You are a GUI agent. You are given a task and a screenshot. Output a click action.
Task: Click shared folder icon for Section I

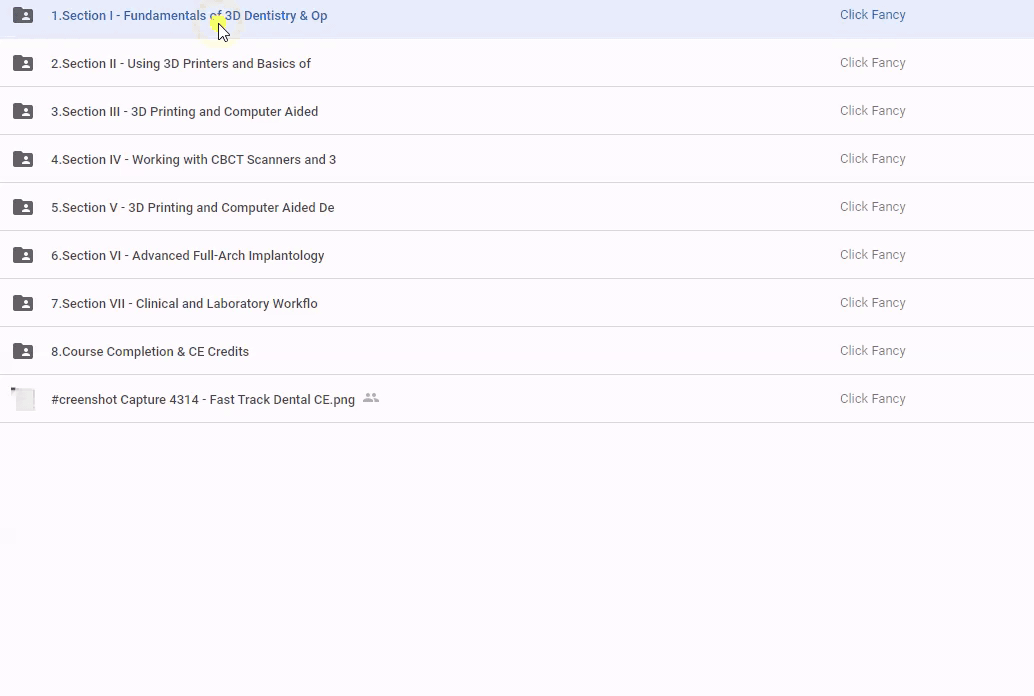[x=23, y=15]
